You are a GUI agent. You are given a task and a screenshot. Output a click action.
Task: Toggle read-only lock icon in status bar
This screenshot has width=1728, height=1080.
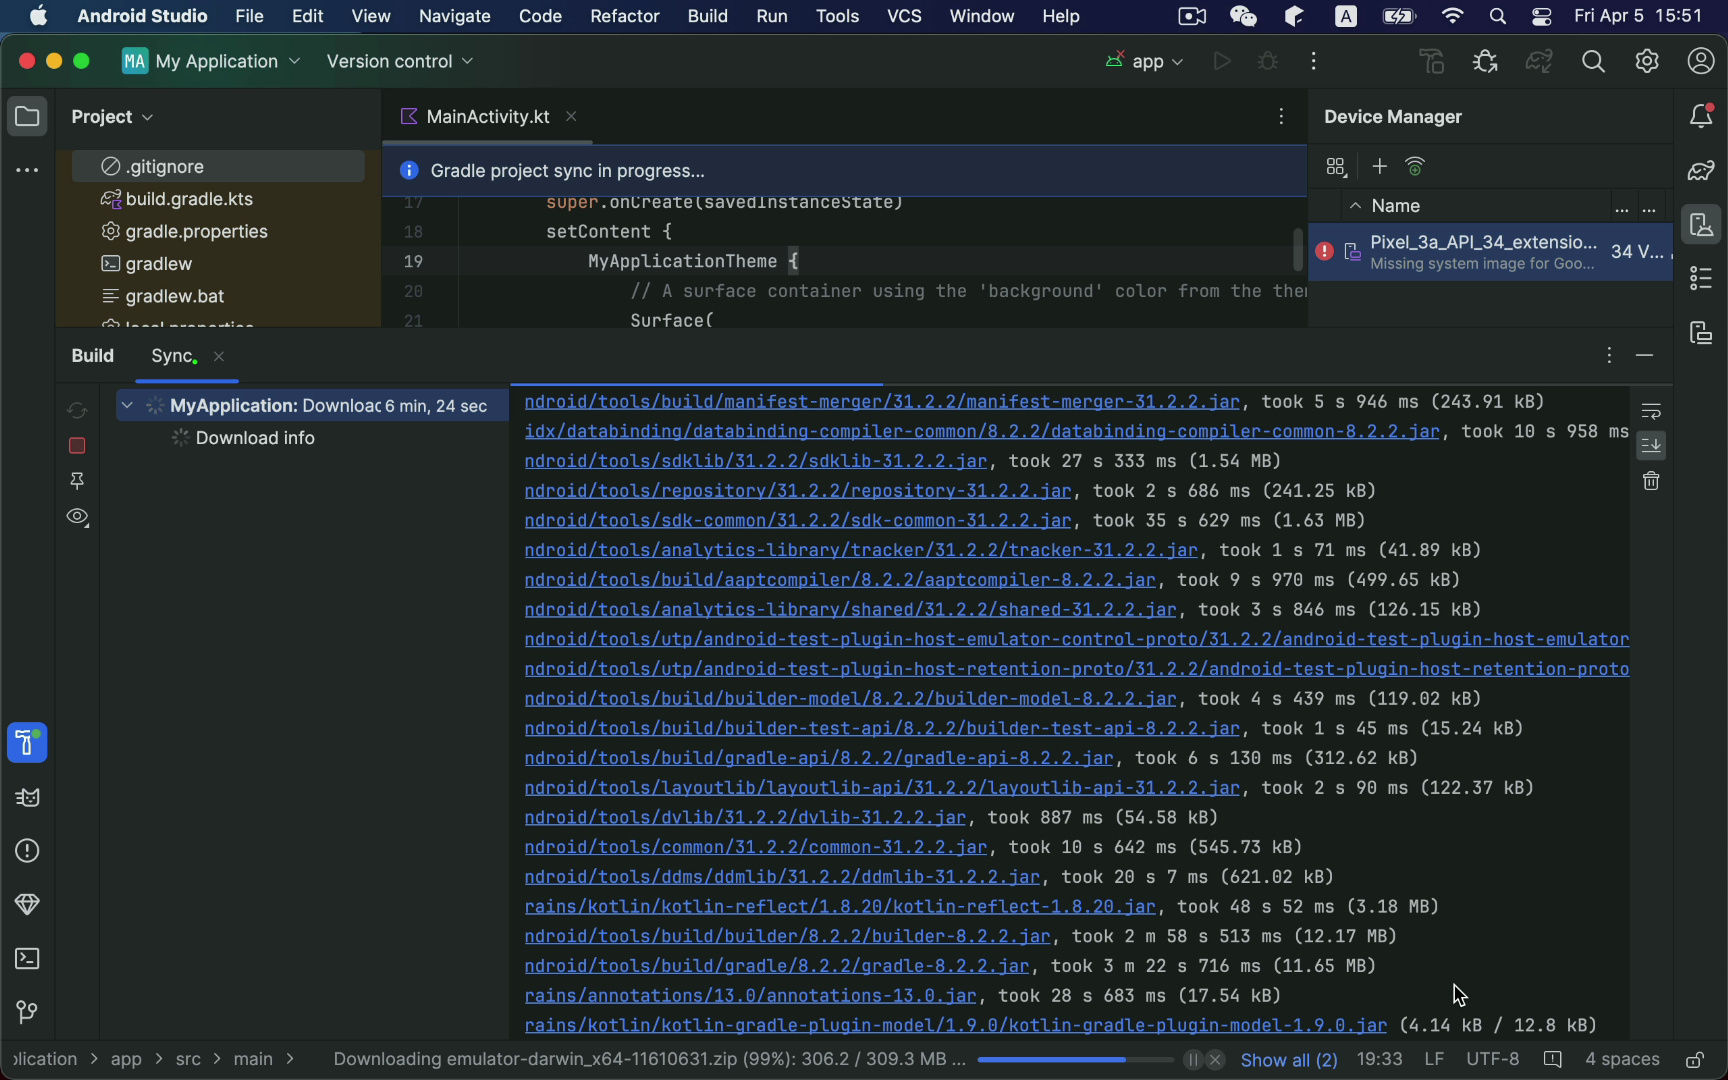point(1695,1060)
